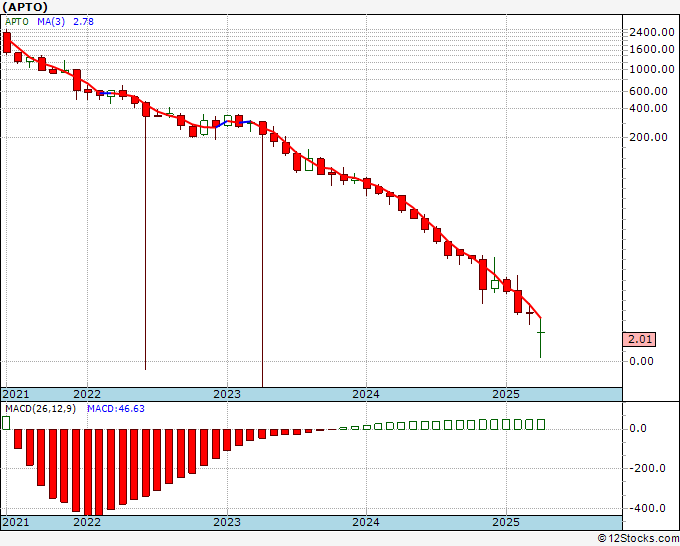Image resolution: width=680 pixels, height=546 pixels.
Task: Click the 0.00 price axis label
Action: click(641, 361)
